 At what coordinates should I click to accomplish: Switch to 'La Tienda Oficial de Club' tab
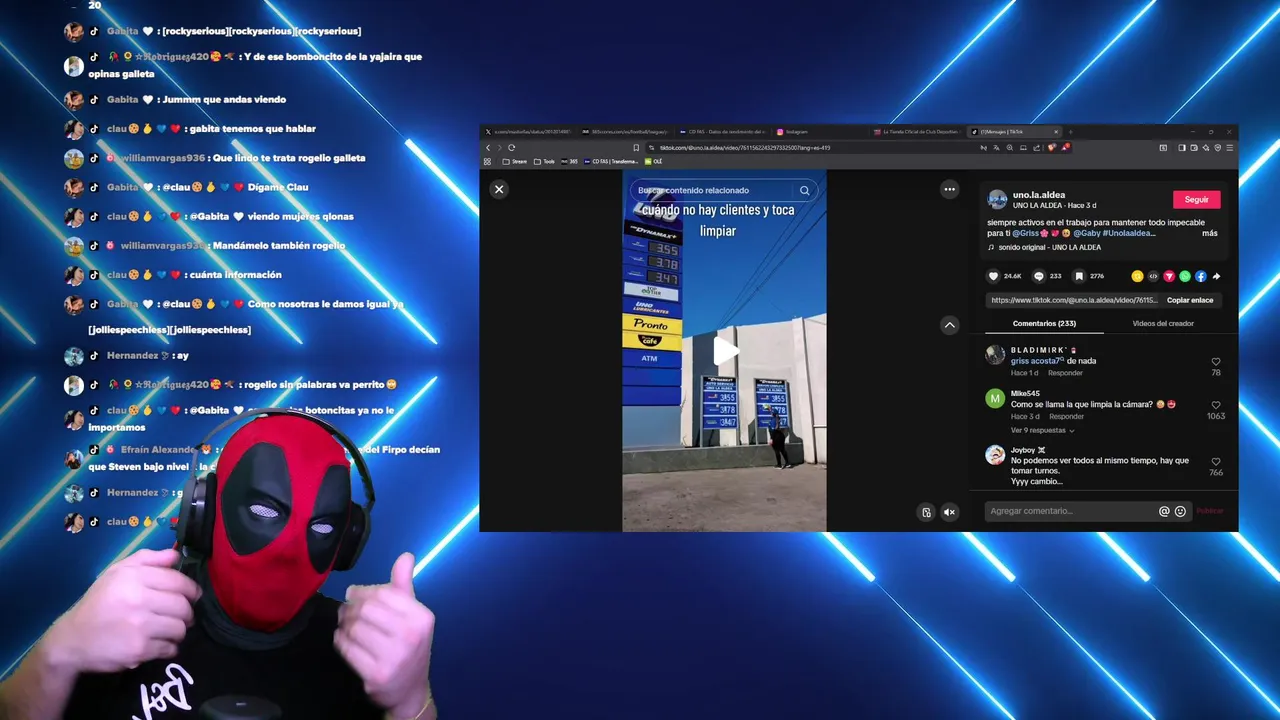(916, 132)
